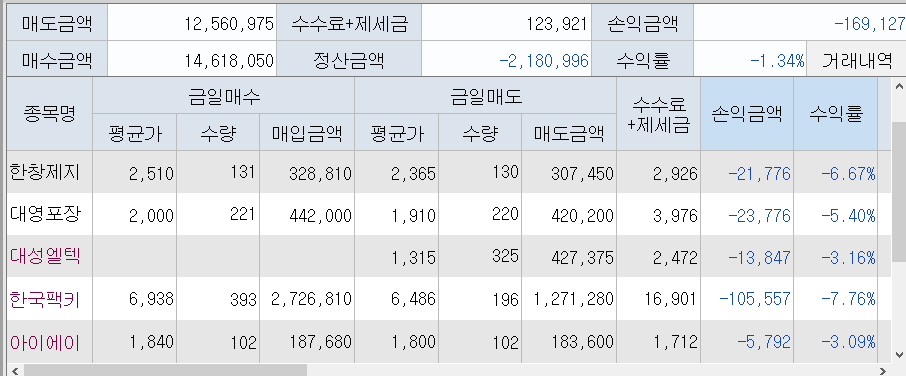Click vertical scrollbar down arrow
Viewport: 906px width, 376px height.
pos(899,354)
